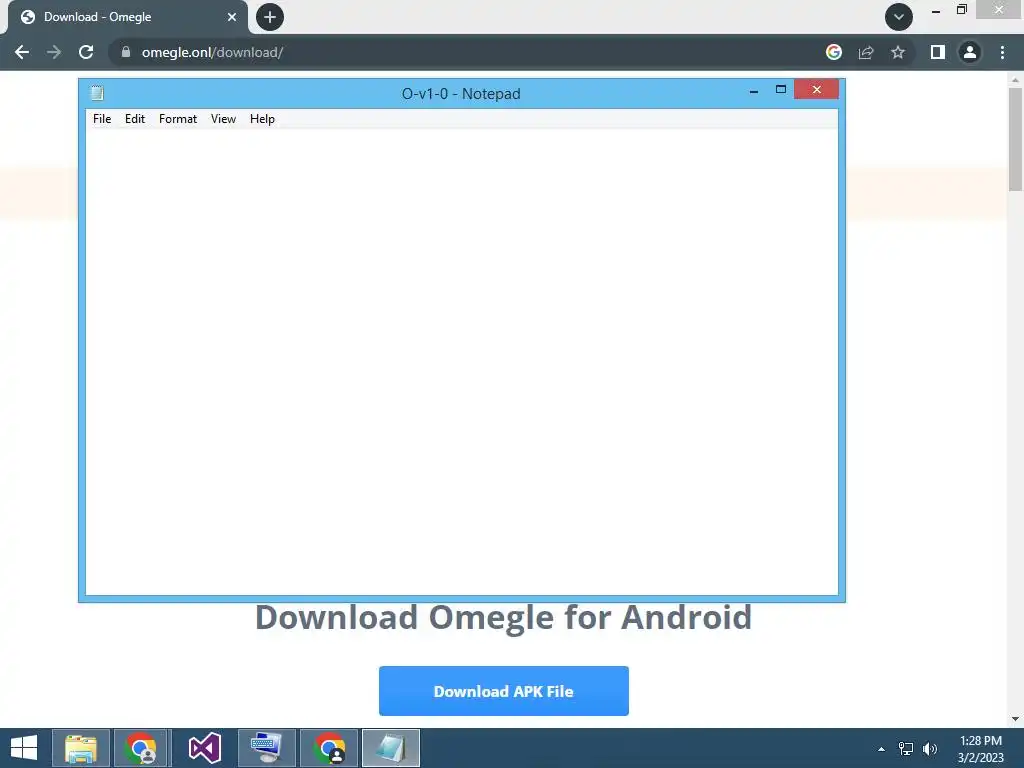Image resolution: width=1024 pixels, height=768 pixels.
Task: Open a new Chrome tab
Action: [x=270, y=17]
